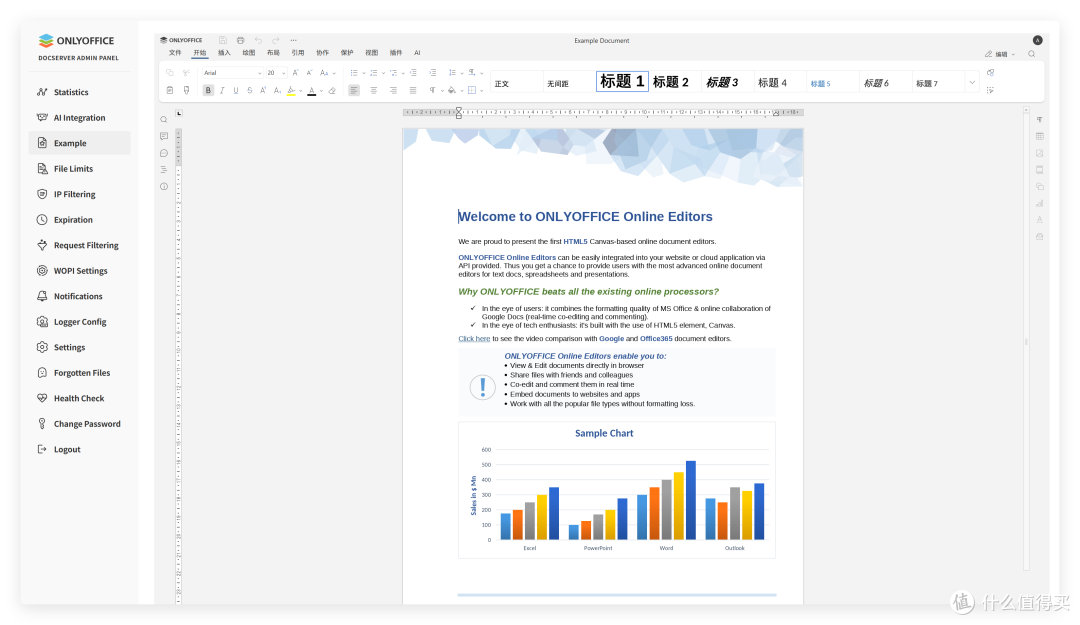The width and height of the screenshot is (1080, 625).
Task: Toggle Superscript formatting
Action: coord(263,90)
